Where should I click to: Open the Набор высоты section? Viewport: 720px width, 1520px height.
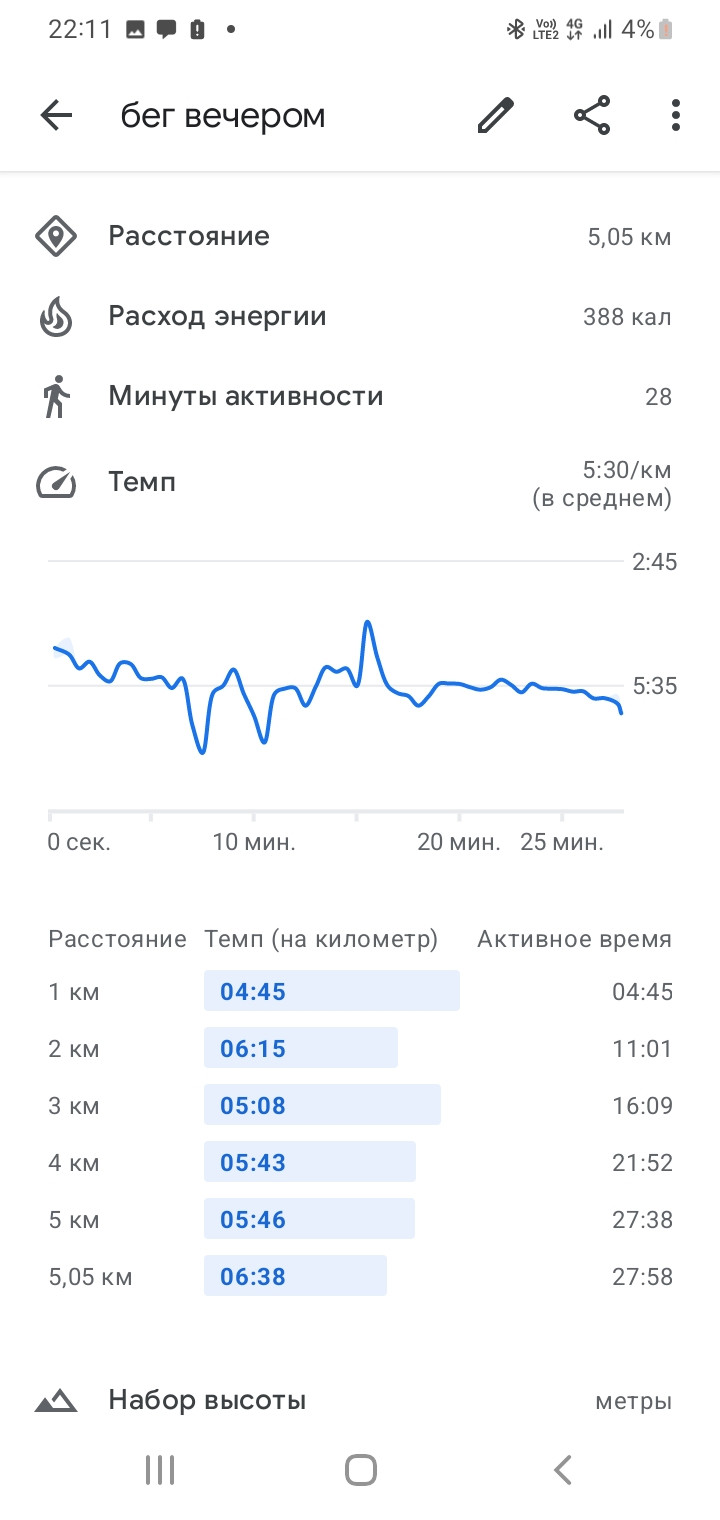click(x=360, y=1400)
